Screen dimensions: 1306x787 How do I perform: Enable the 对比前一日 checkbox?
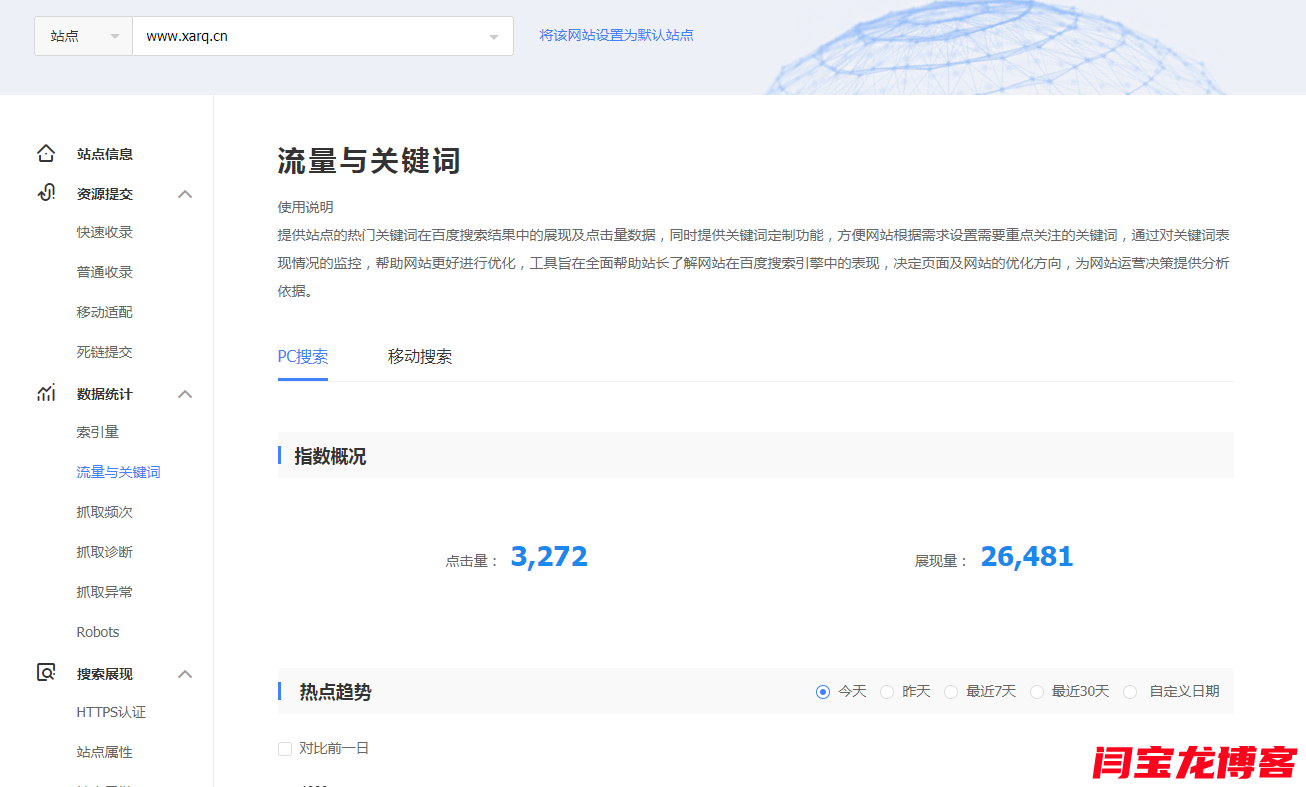[285, 749]
